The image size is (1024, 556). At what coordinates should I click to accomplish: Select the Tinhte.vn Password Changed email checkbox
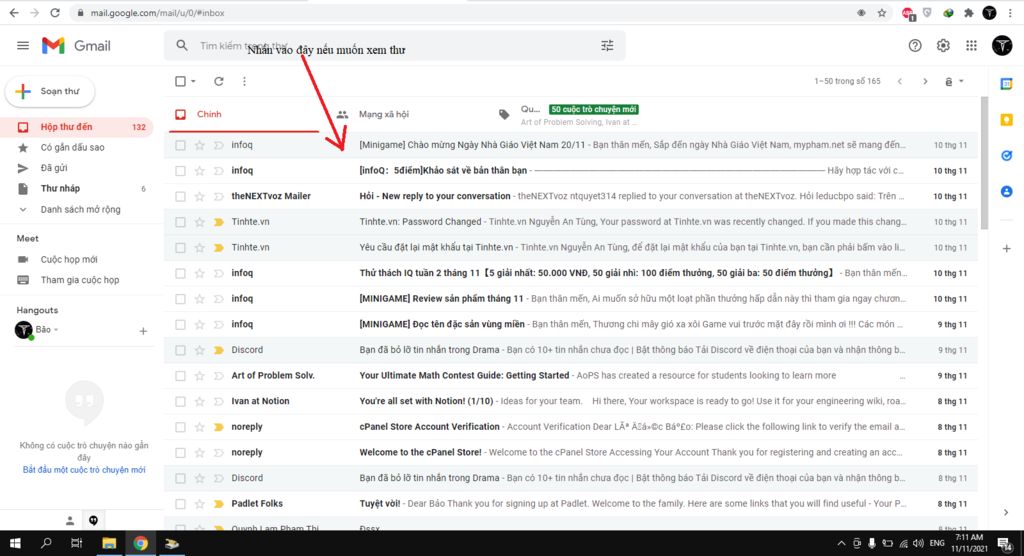(180, 222)
